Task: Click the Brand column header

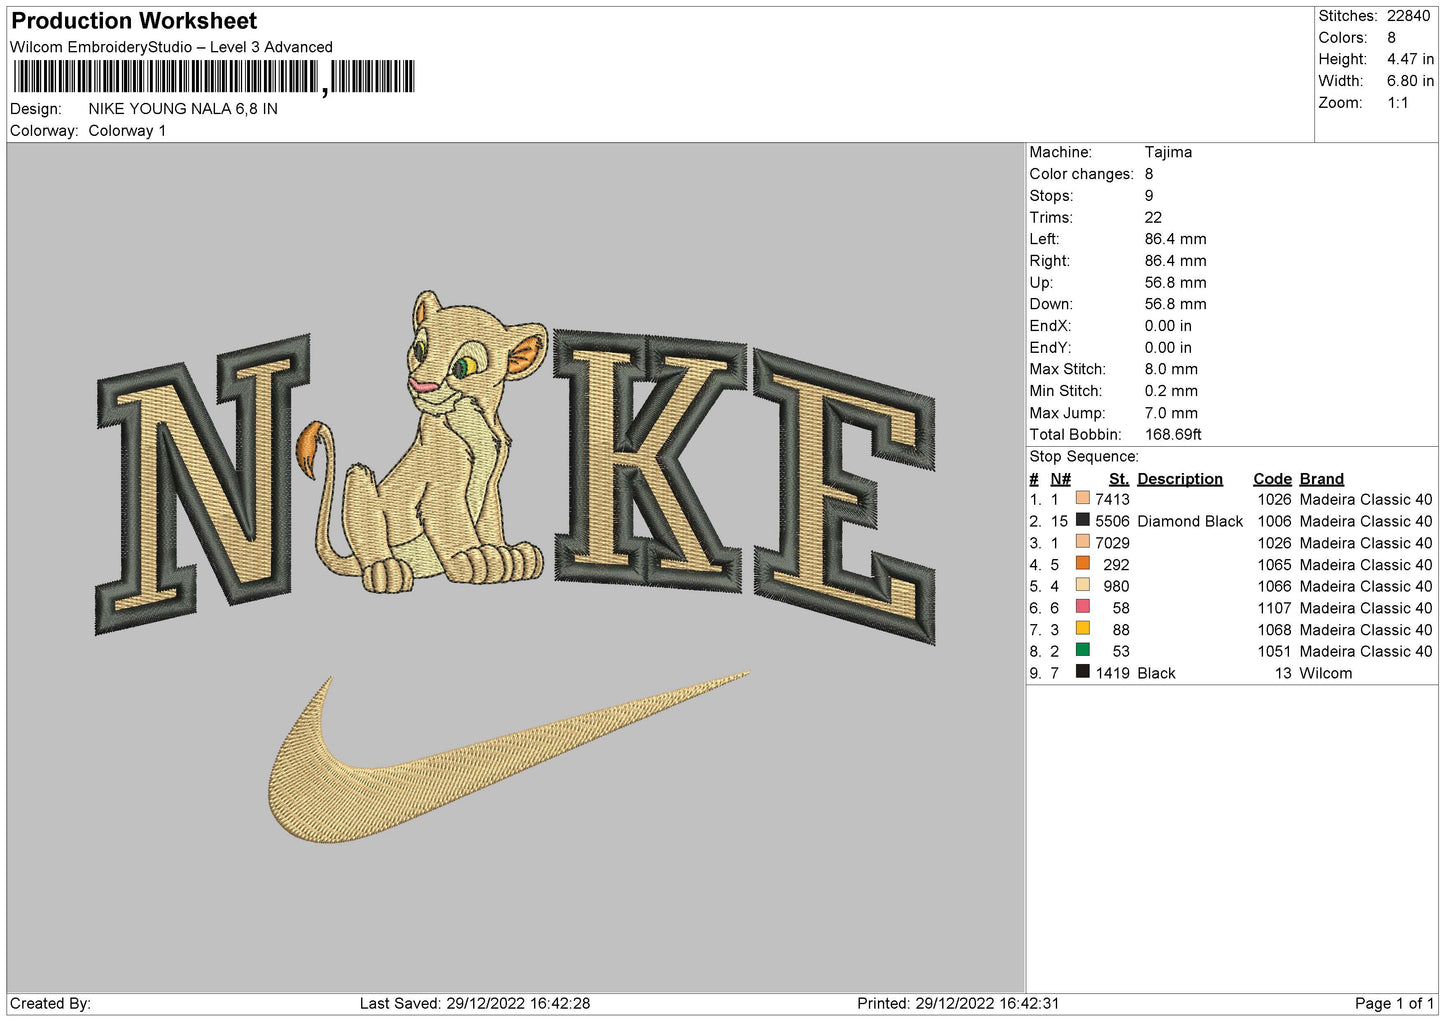Action: click(1322, 479)
